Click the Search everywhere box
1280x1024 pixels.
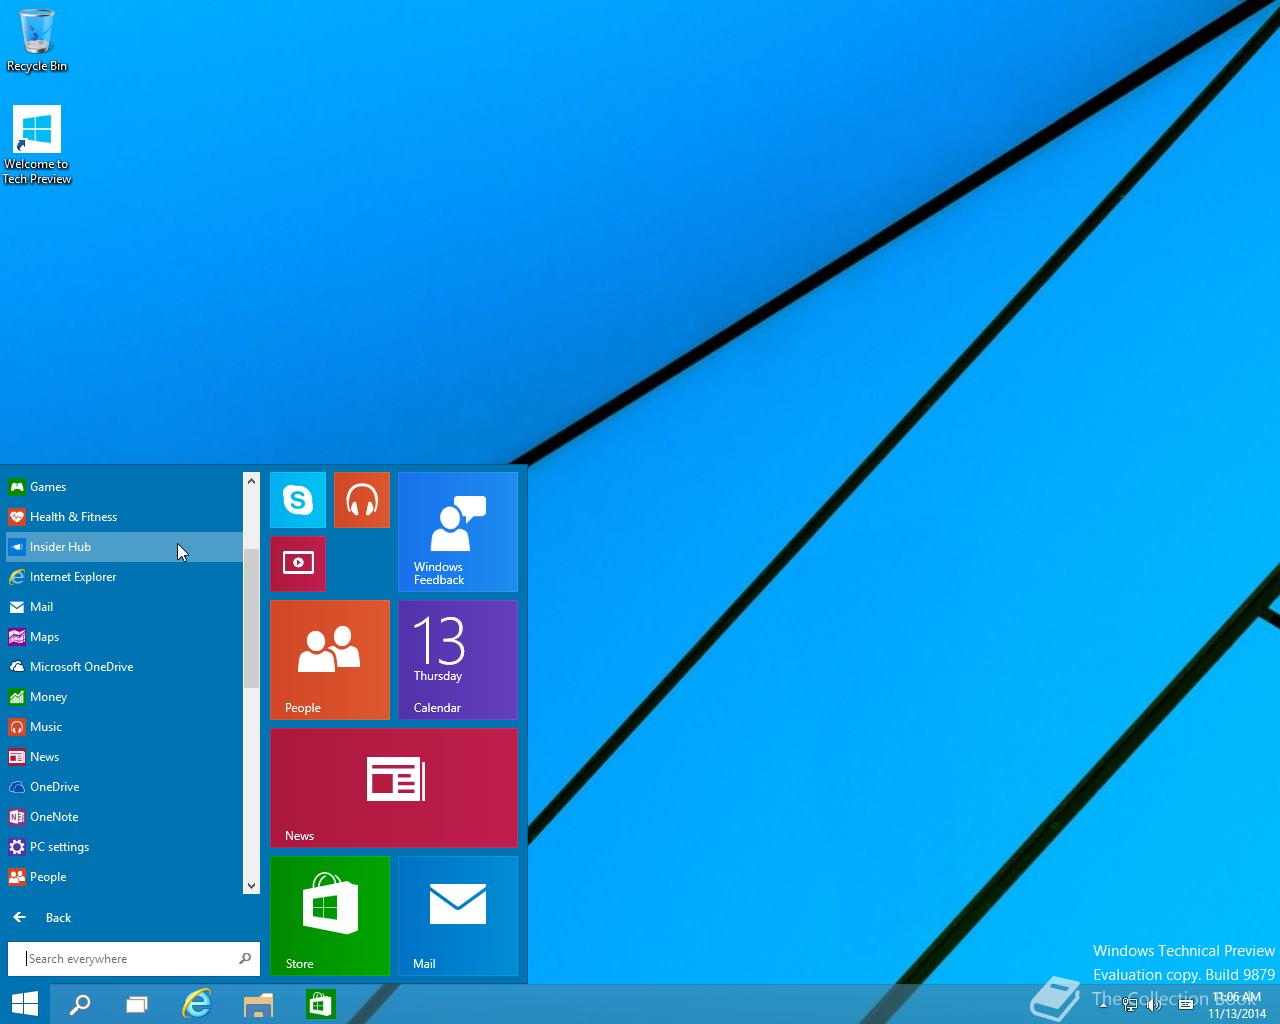134,959
